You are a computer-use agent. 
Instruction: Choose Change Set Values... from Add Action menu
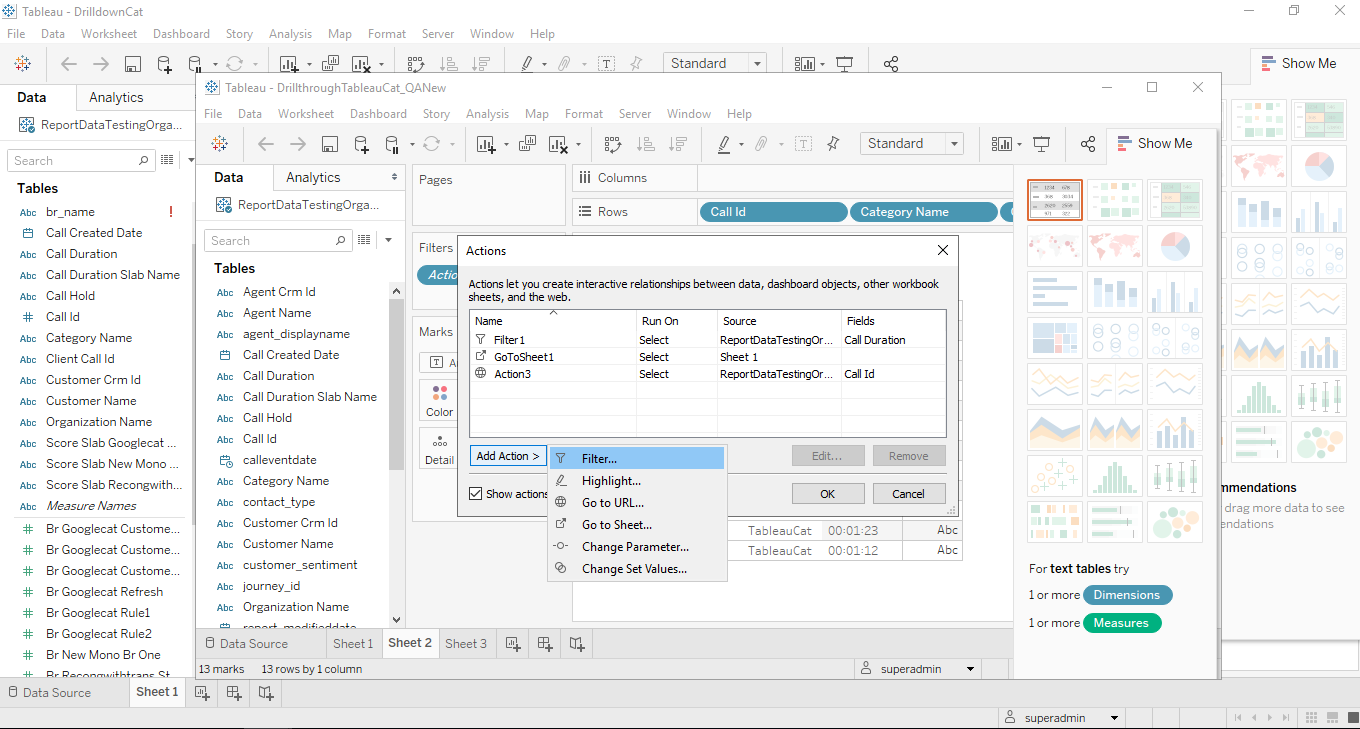(636, 569)
